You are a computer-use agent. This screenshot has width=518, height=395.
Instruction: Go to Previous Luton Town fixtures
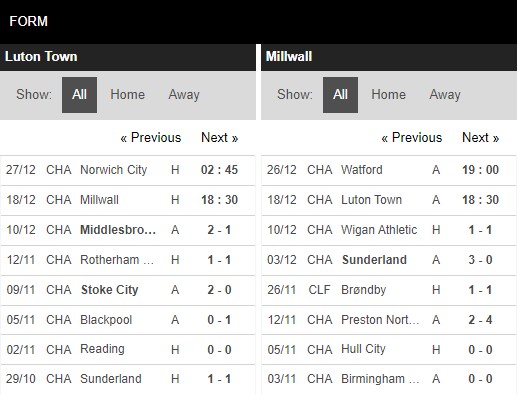click(151, 138)
